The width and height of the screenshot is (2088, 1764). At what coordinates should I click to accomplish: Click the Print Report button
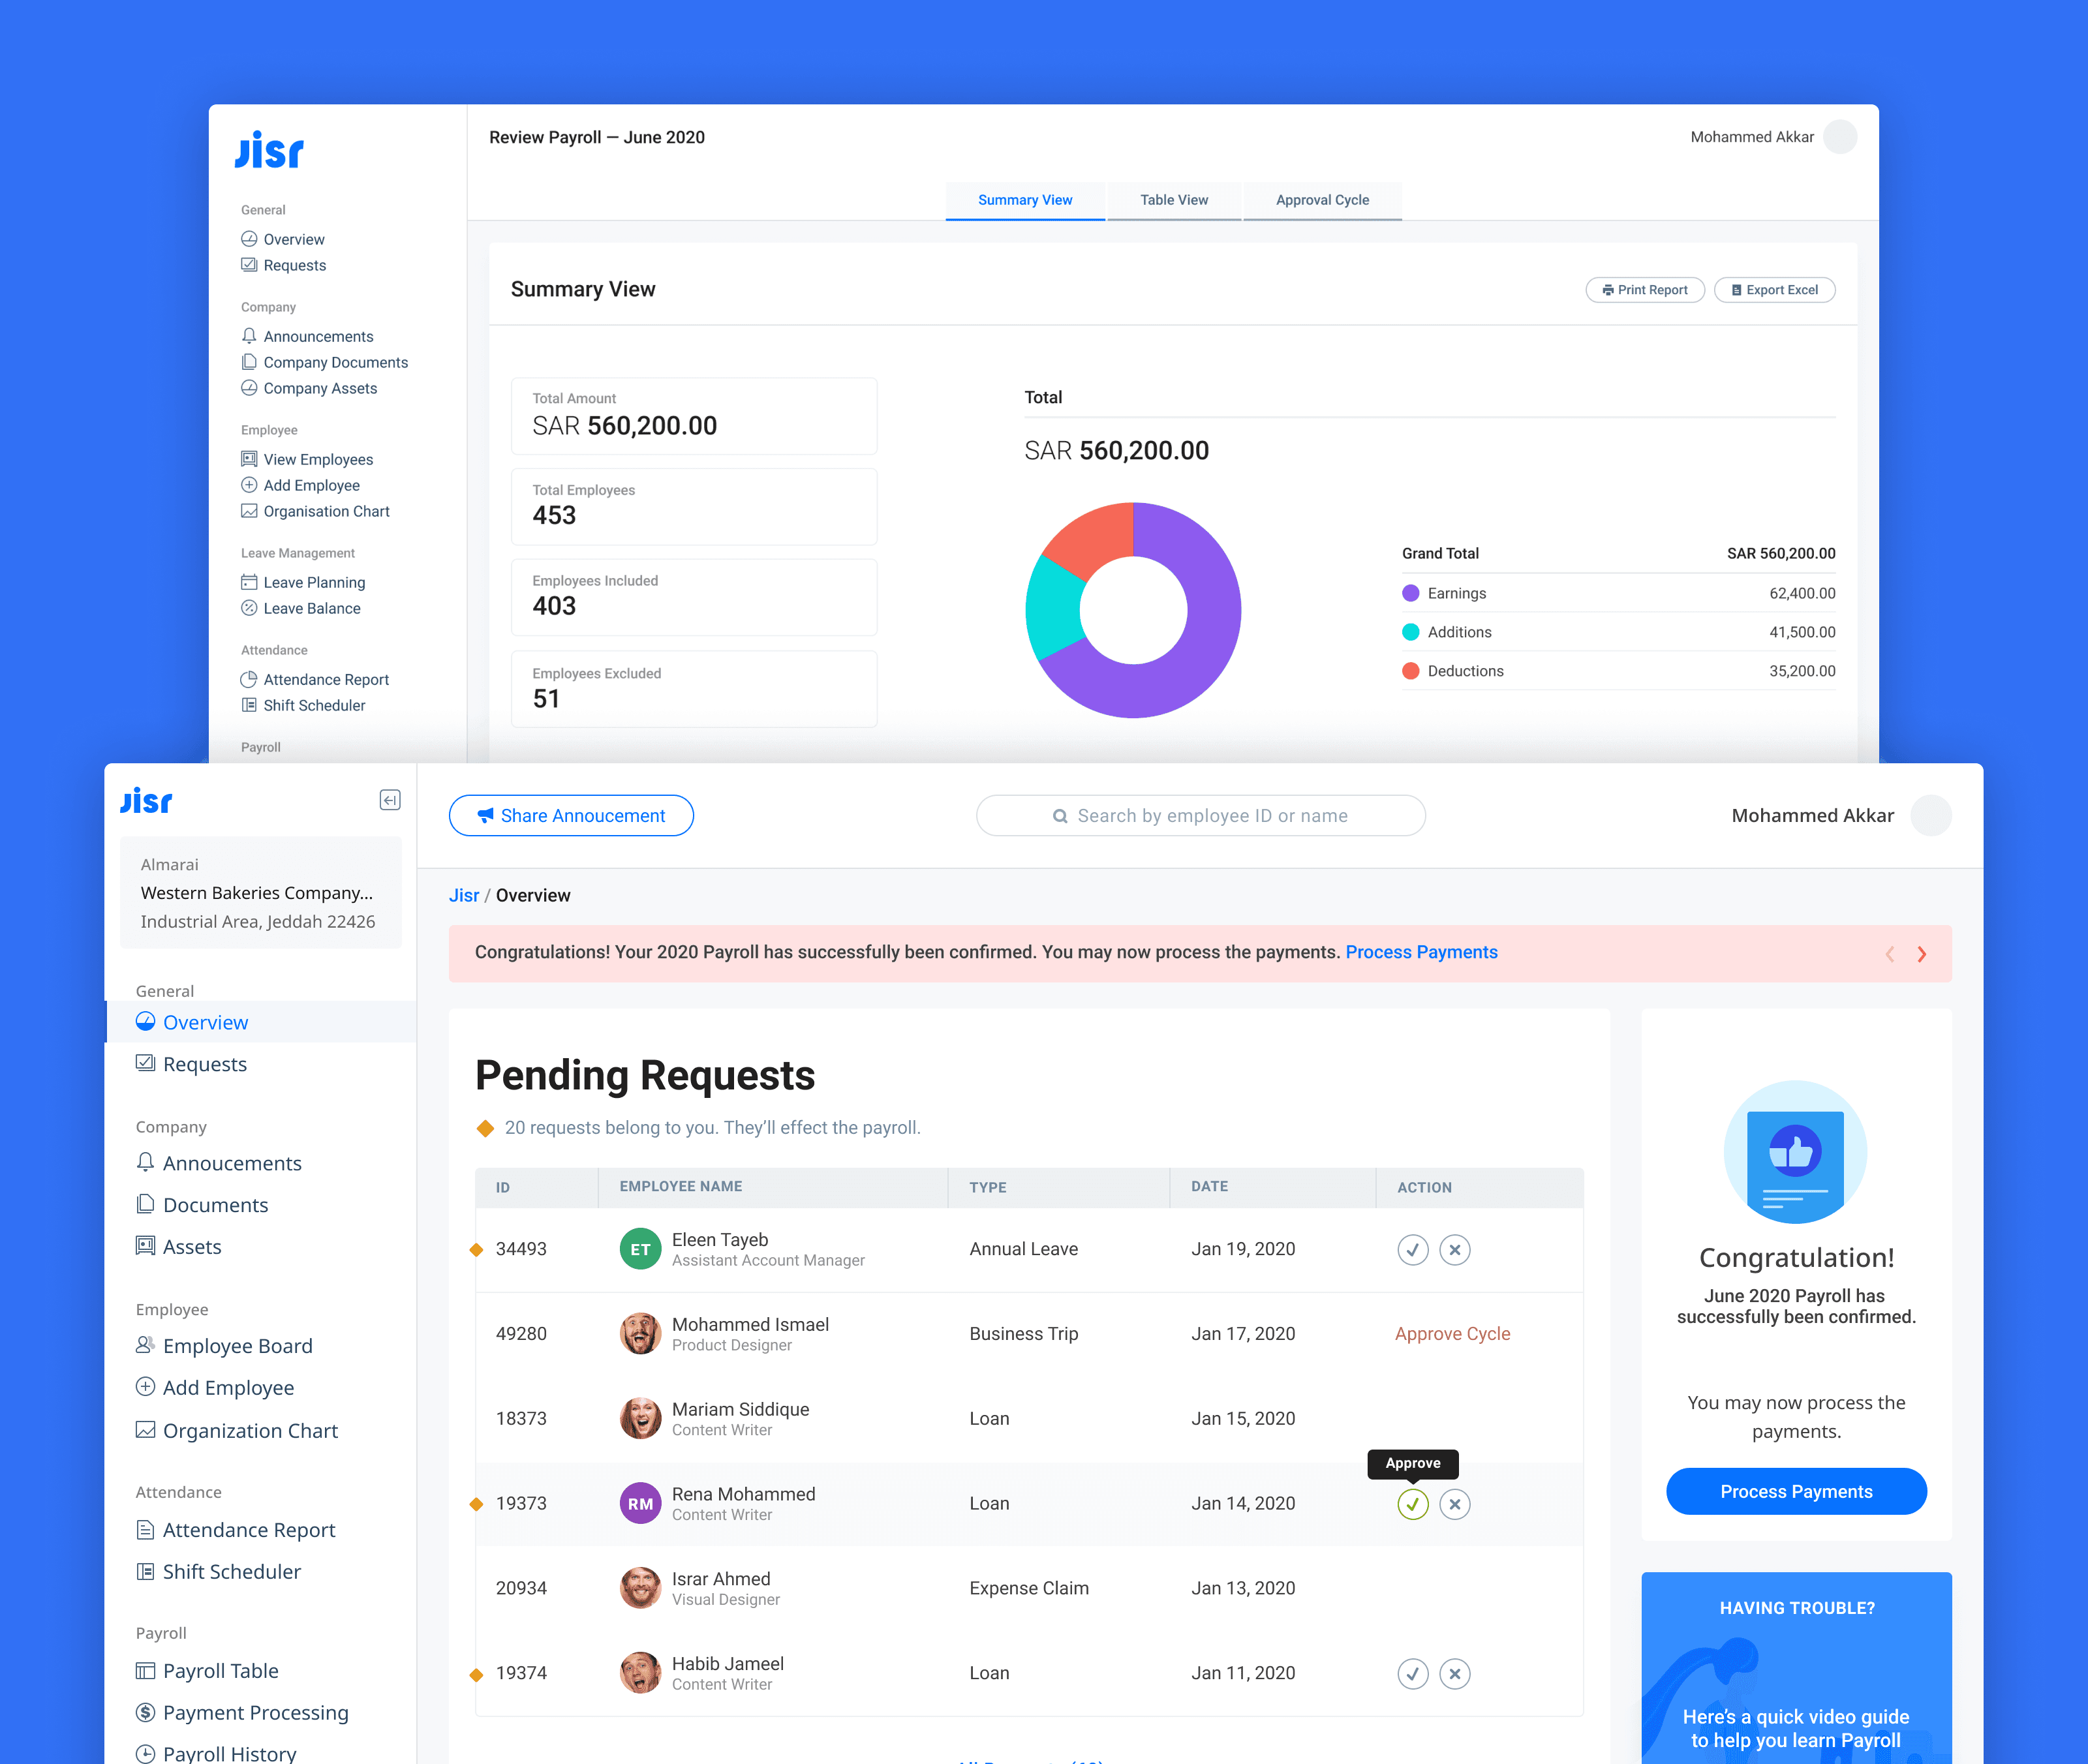(x=1645, y=290)
